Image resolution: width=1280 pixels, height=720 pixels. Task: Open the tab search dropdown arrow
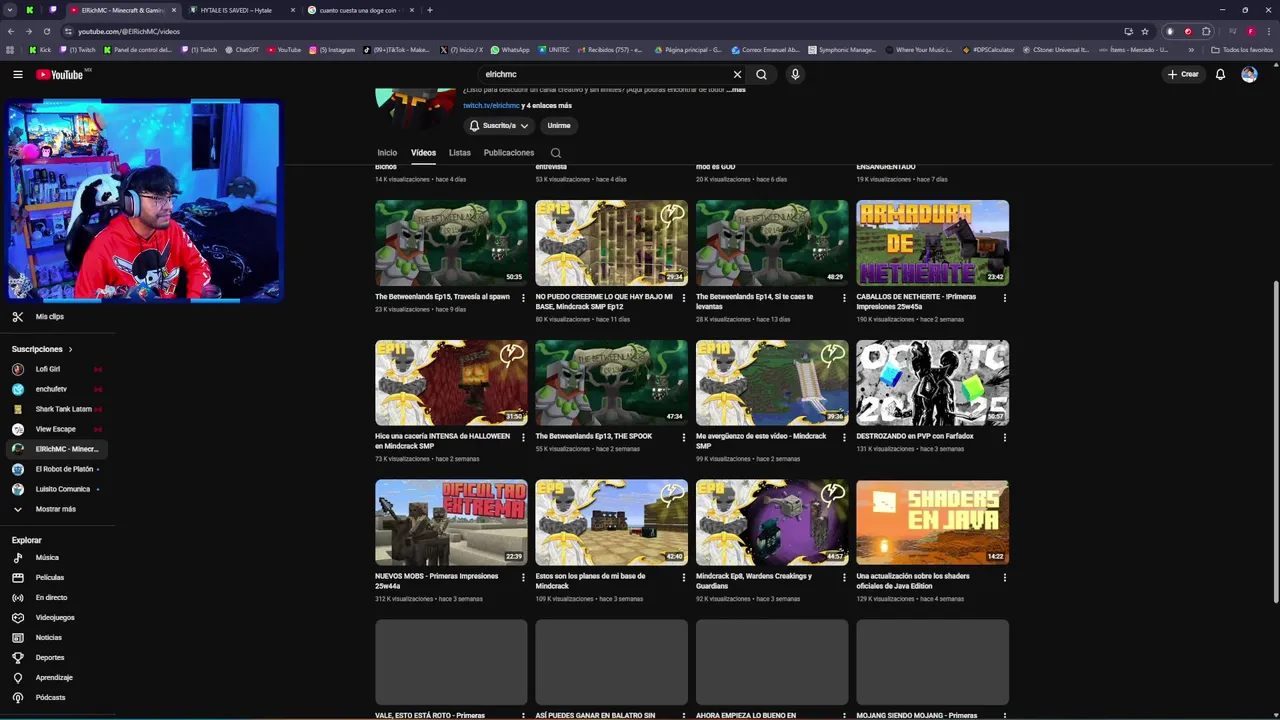[x=10, y=10]
